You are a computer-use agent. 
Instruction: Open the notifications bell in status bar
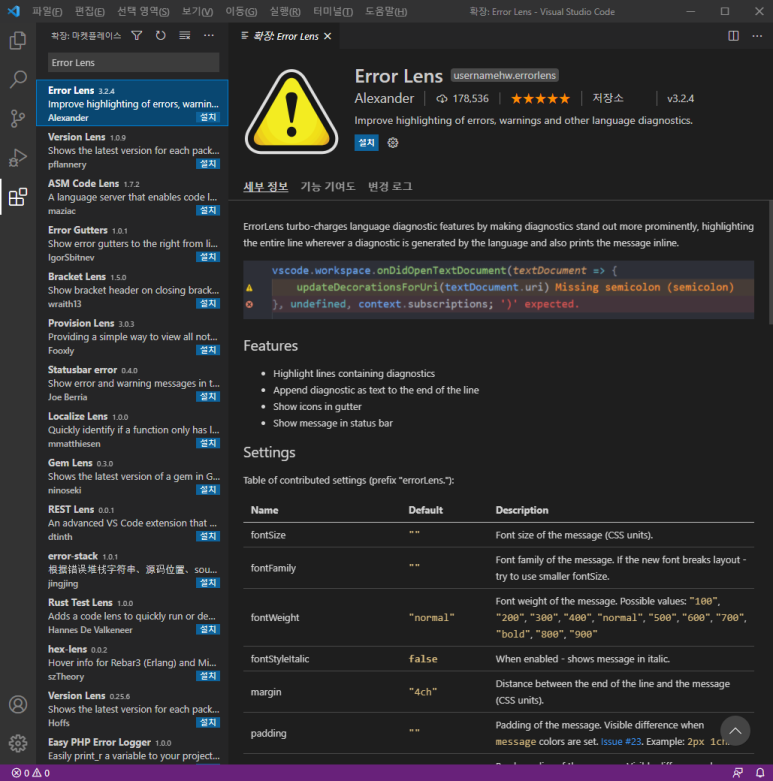click(x=760, y=773)
